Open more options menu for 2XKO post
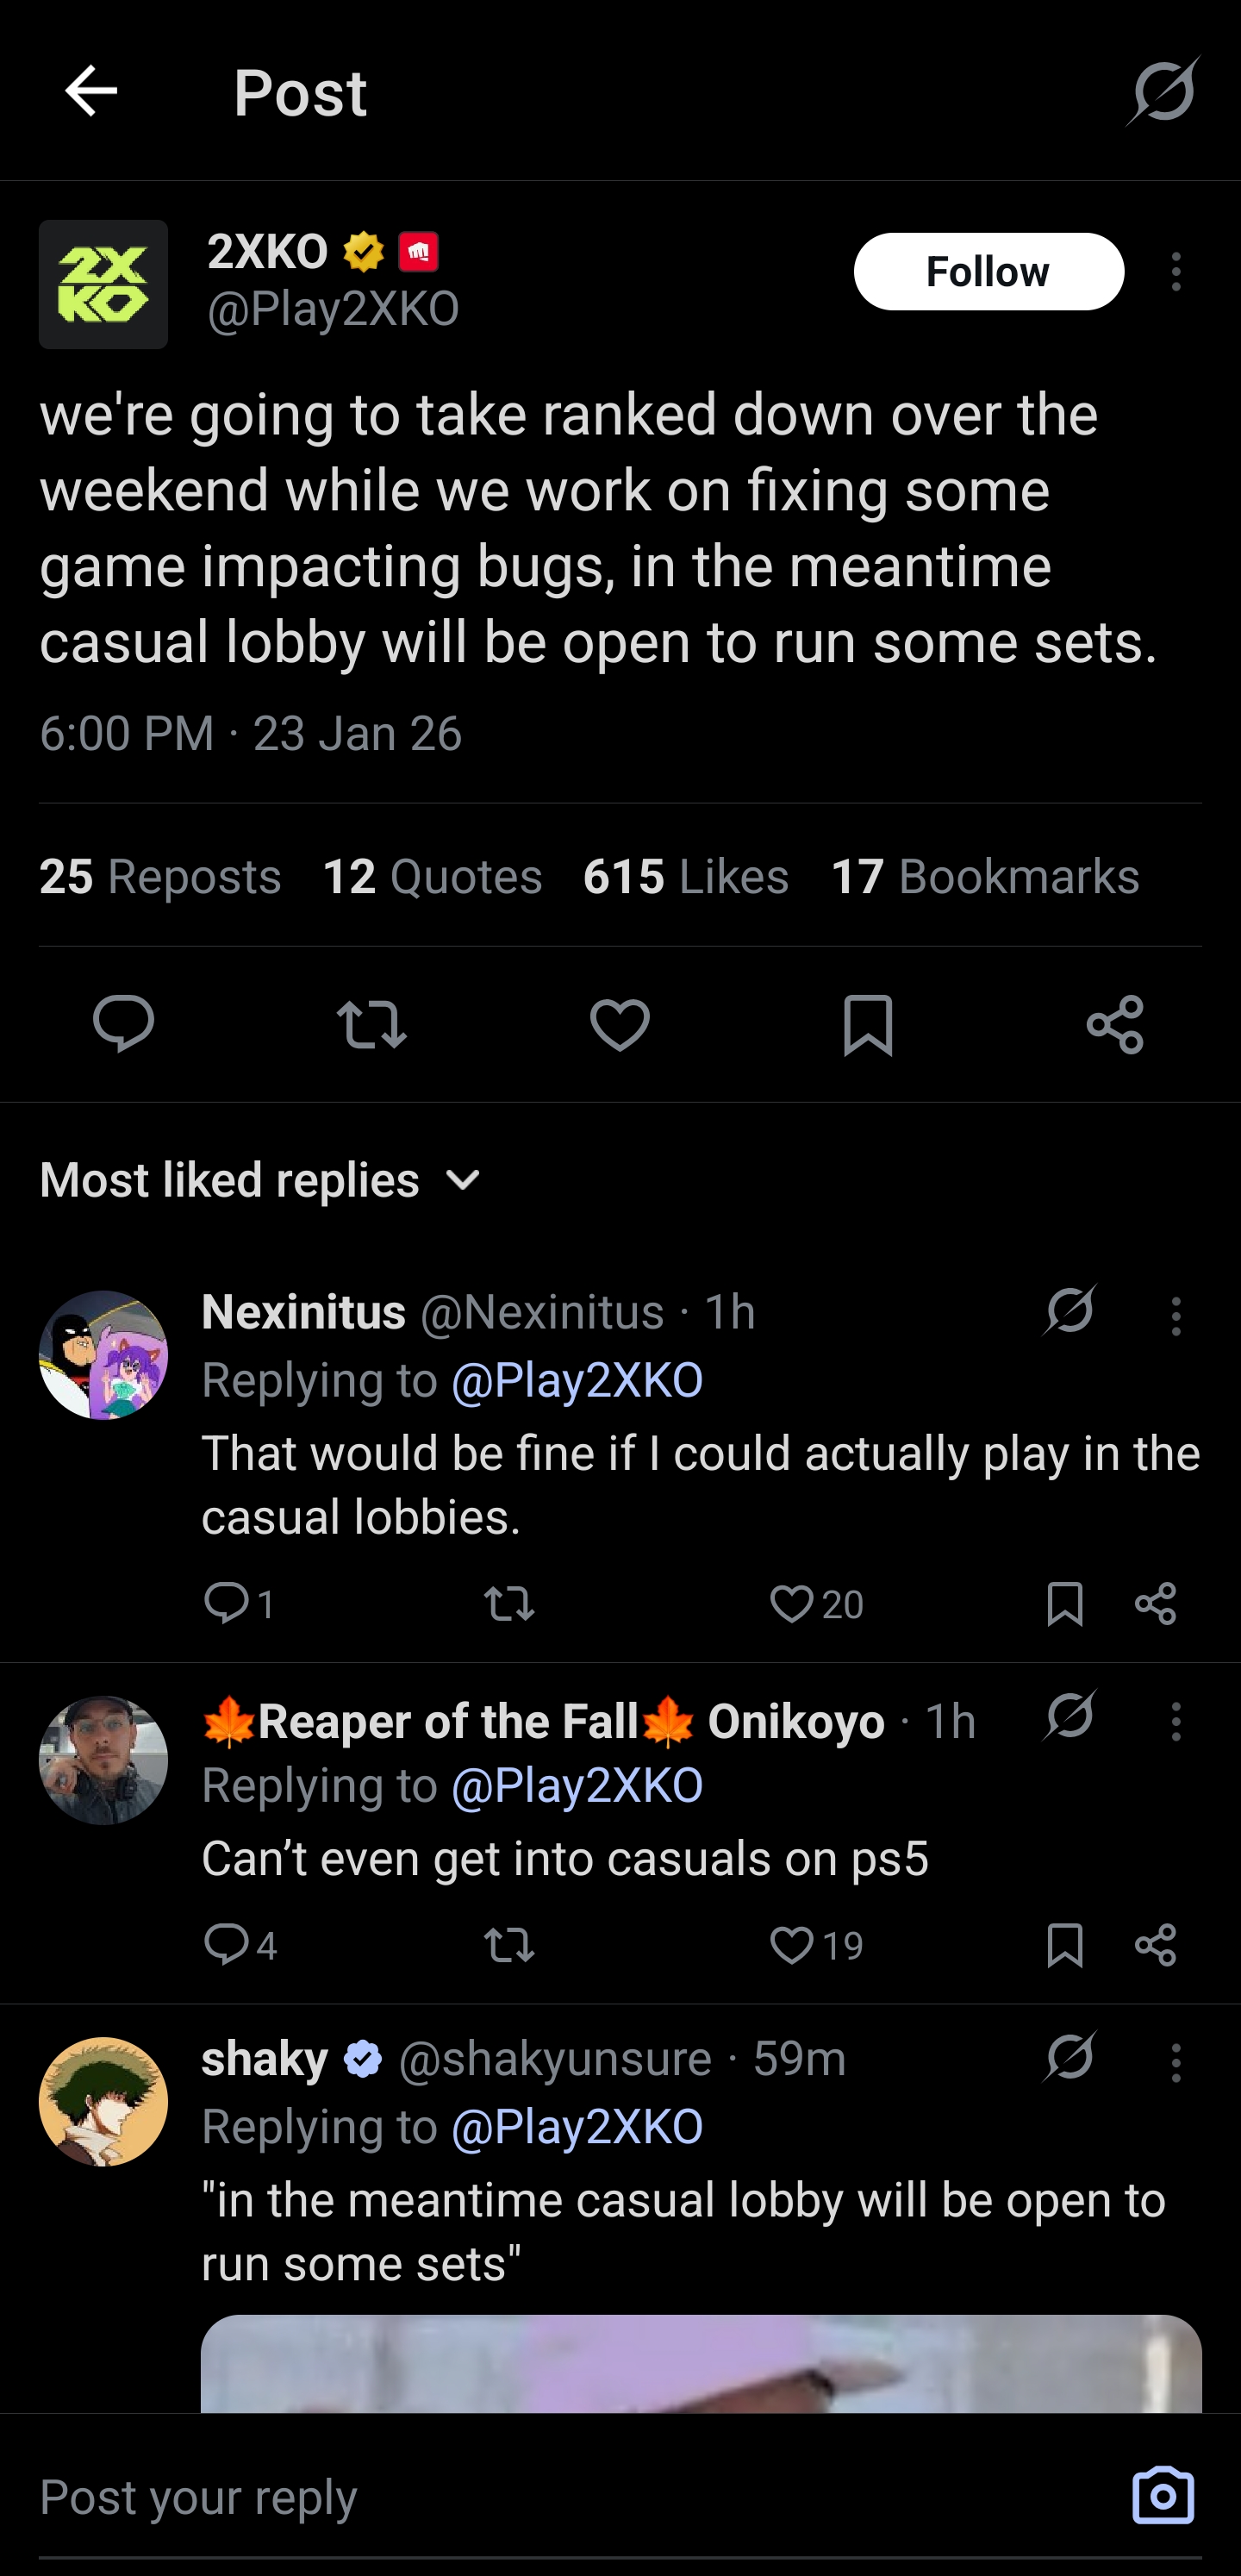1241x2576 pixels. [1176, 272]
